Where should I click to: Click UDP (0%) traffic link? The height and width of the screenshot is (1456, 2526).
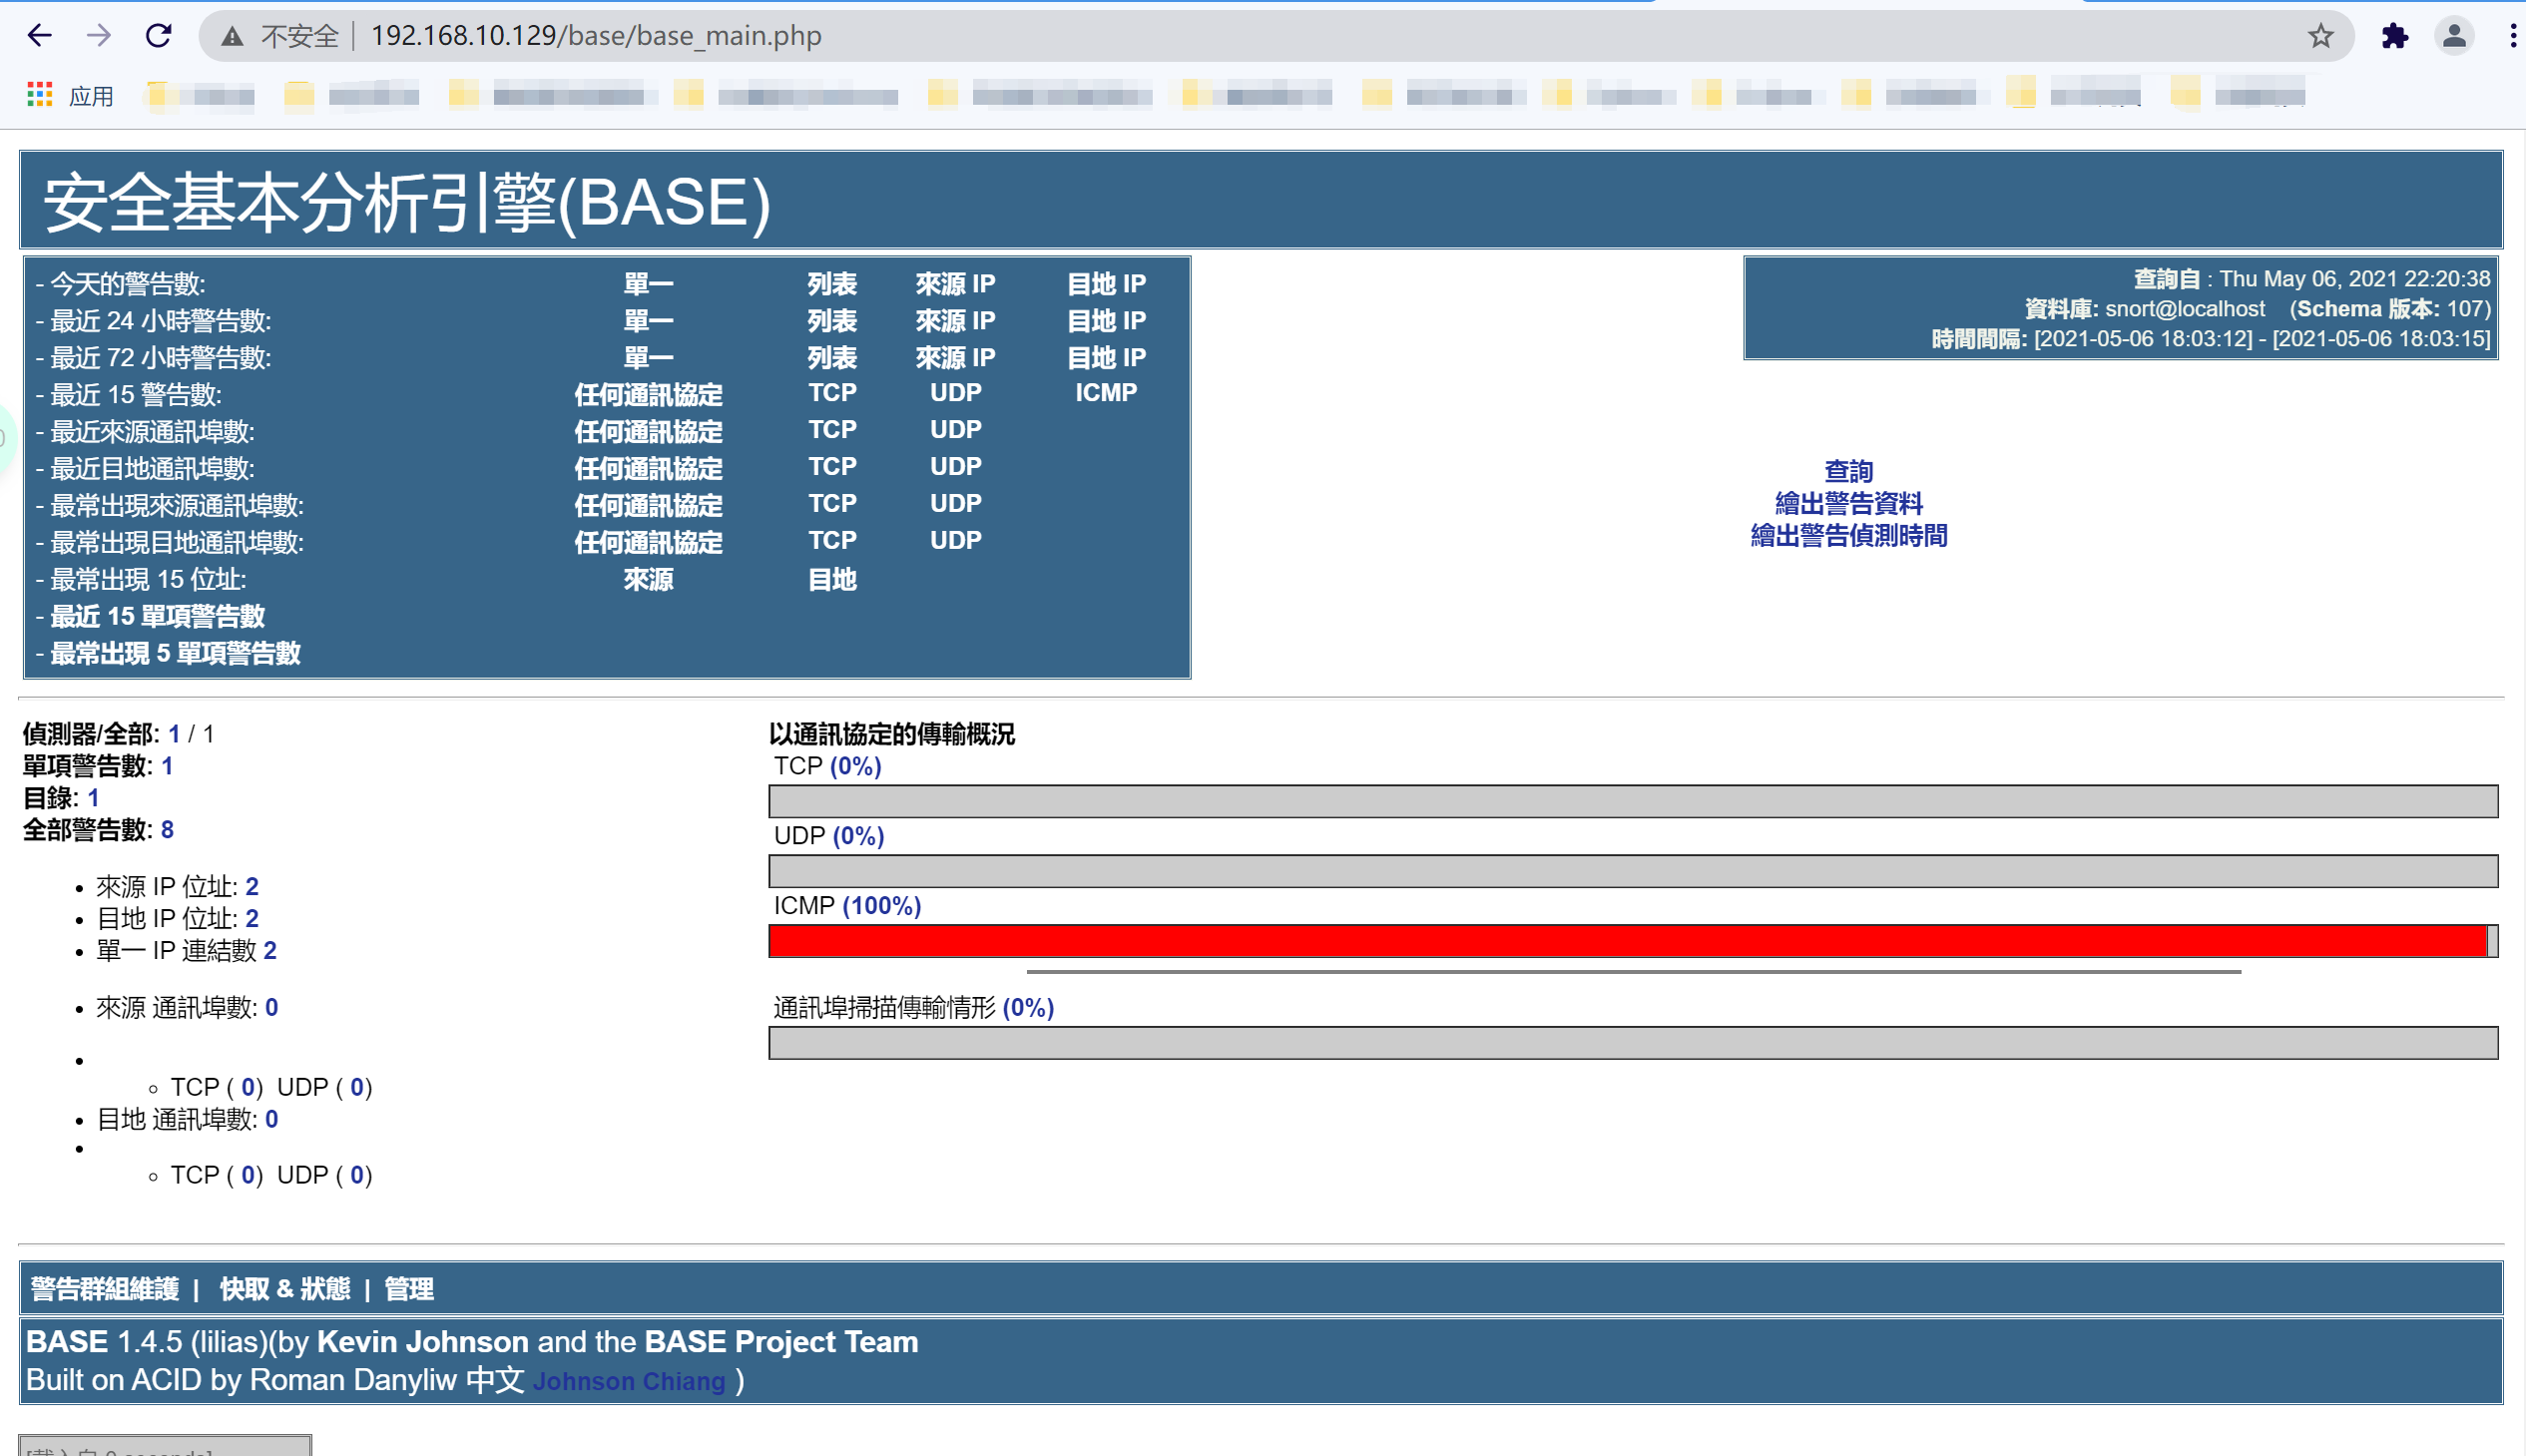click(858, 837)
